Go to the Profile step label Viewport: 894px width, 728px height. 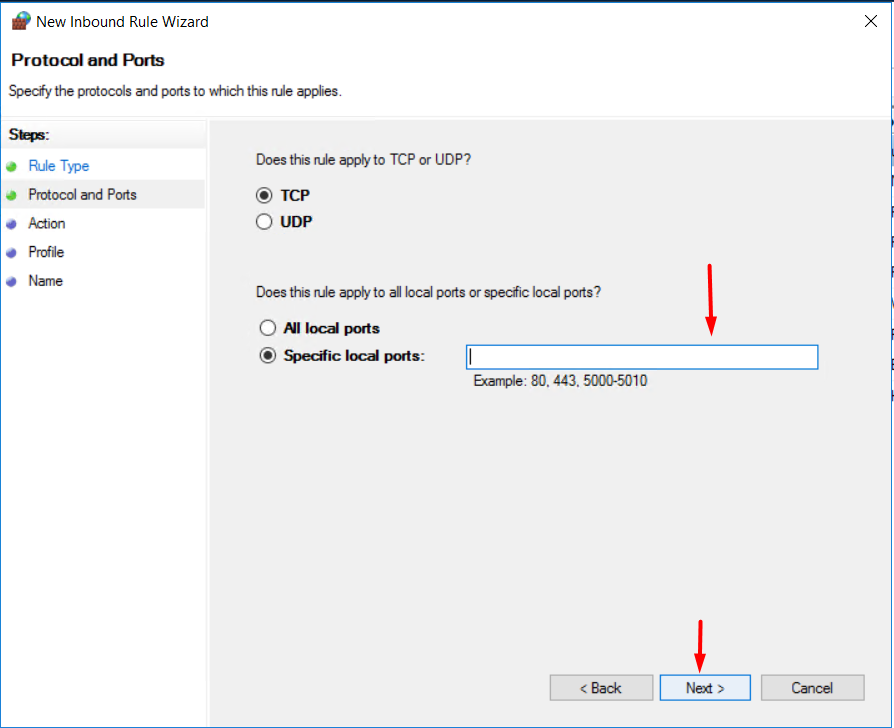(46, 252)
